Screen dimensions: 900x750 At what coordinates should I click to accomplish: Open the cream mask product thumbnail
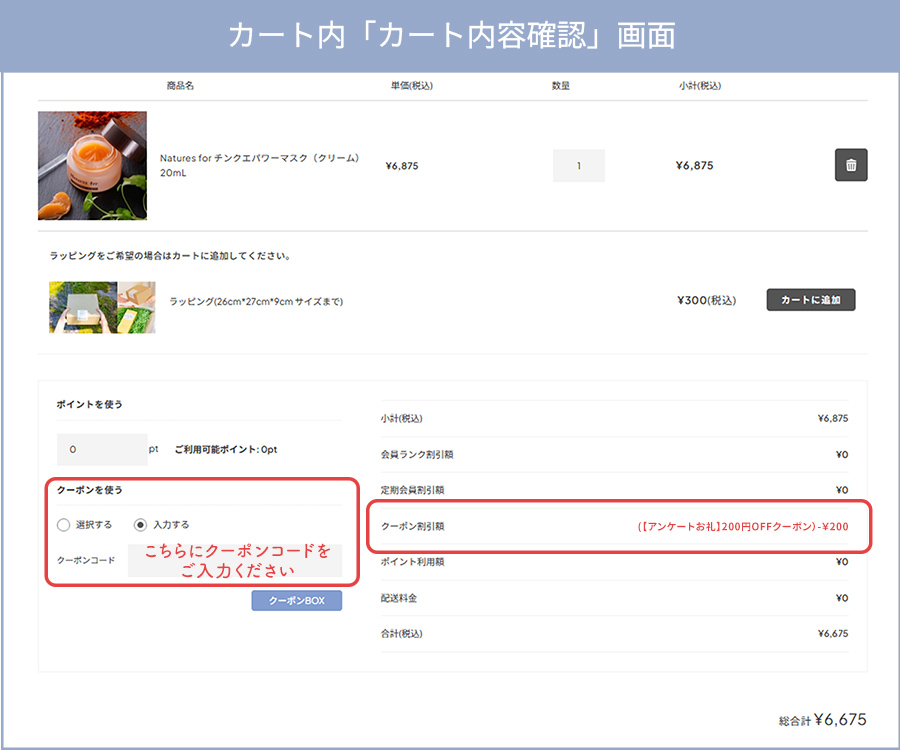[92, 165]
